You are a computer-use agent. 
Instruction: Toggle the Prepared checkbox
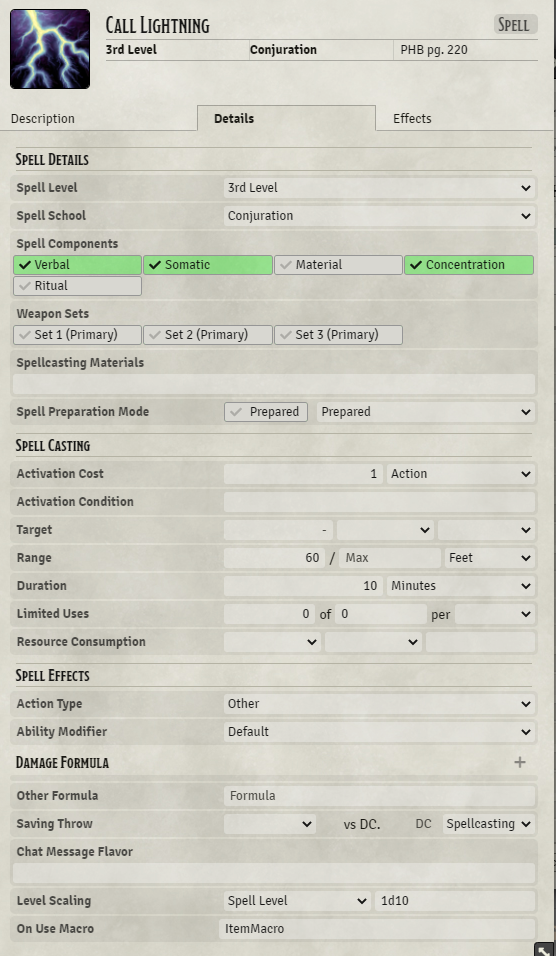[x=266, y=412]
